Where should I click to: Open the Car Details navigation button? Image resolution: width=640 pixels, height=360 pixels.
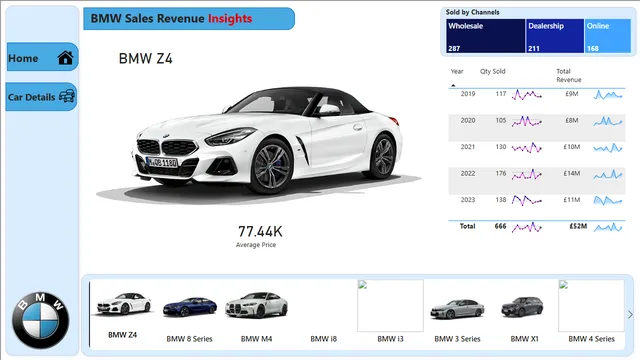click(x=41, y=97)
